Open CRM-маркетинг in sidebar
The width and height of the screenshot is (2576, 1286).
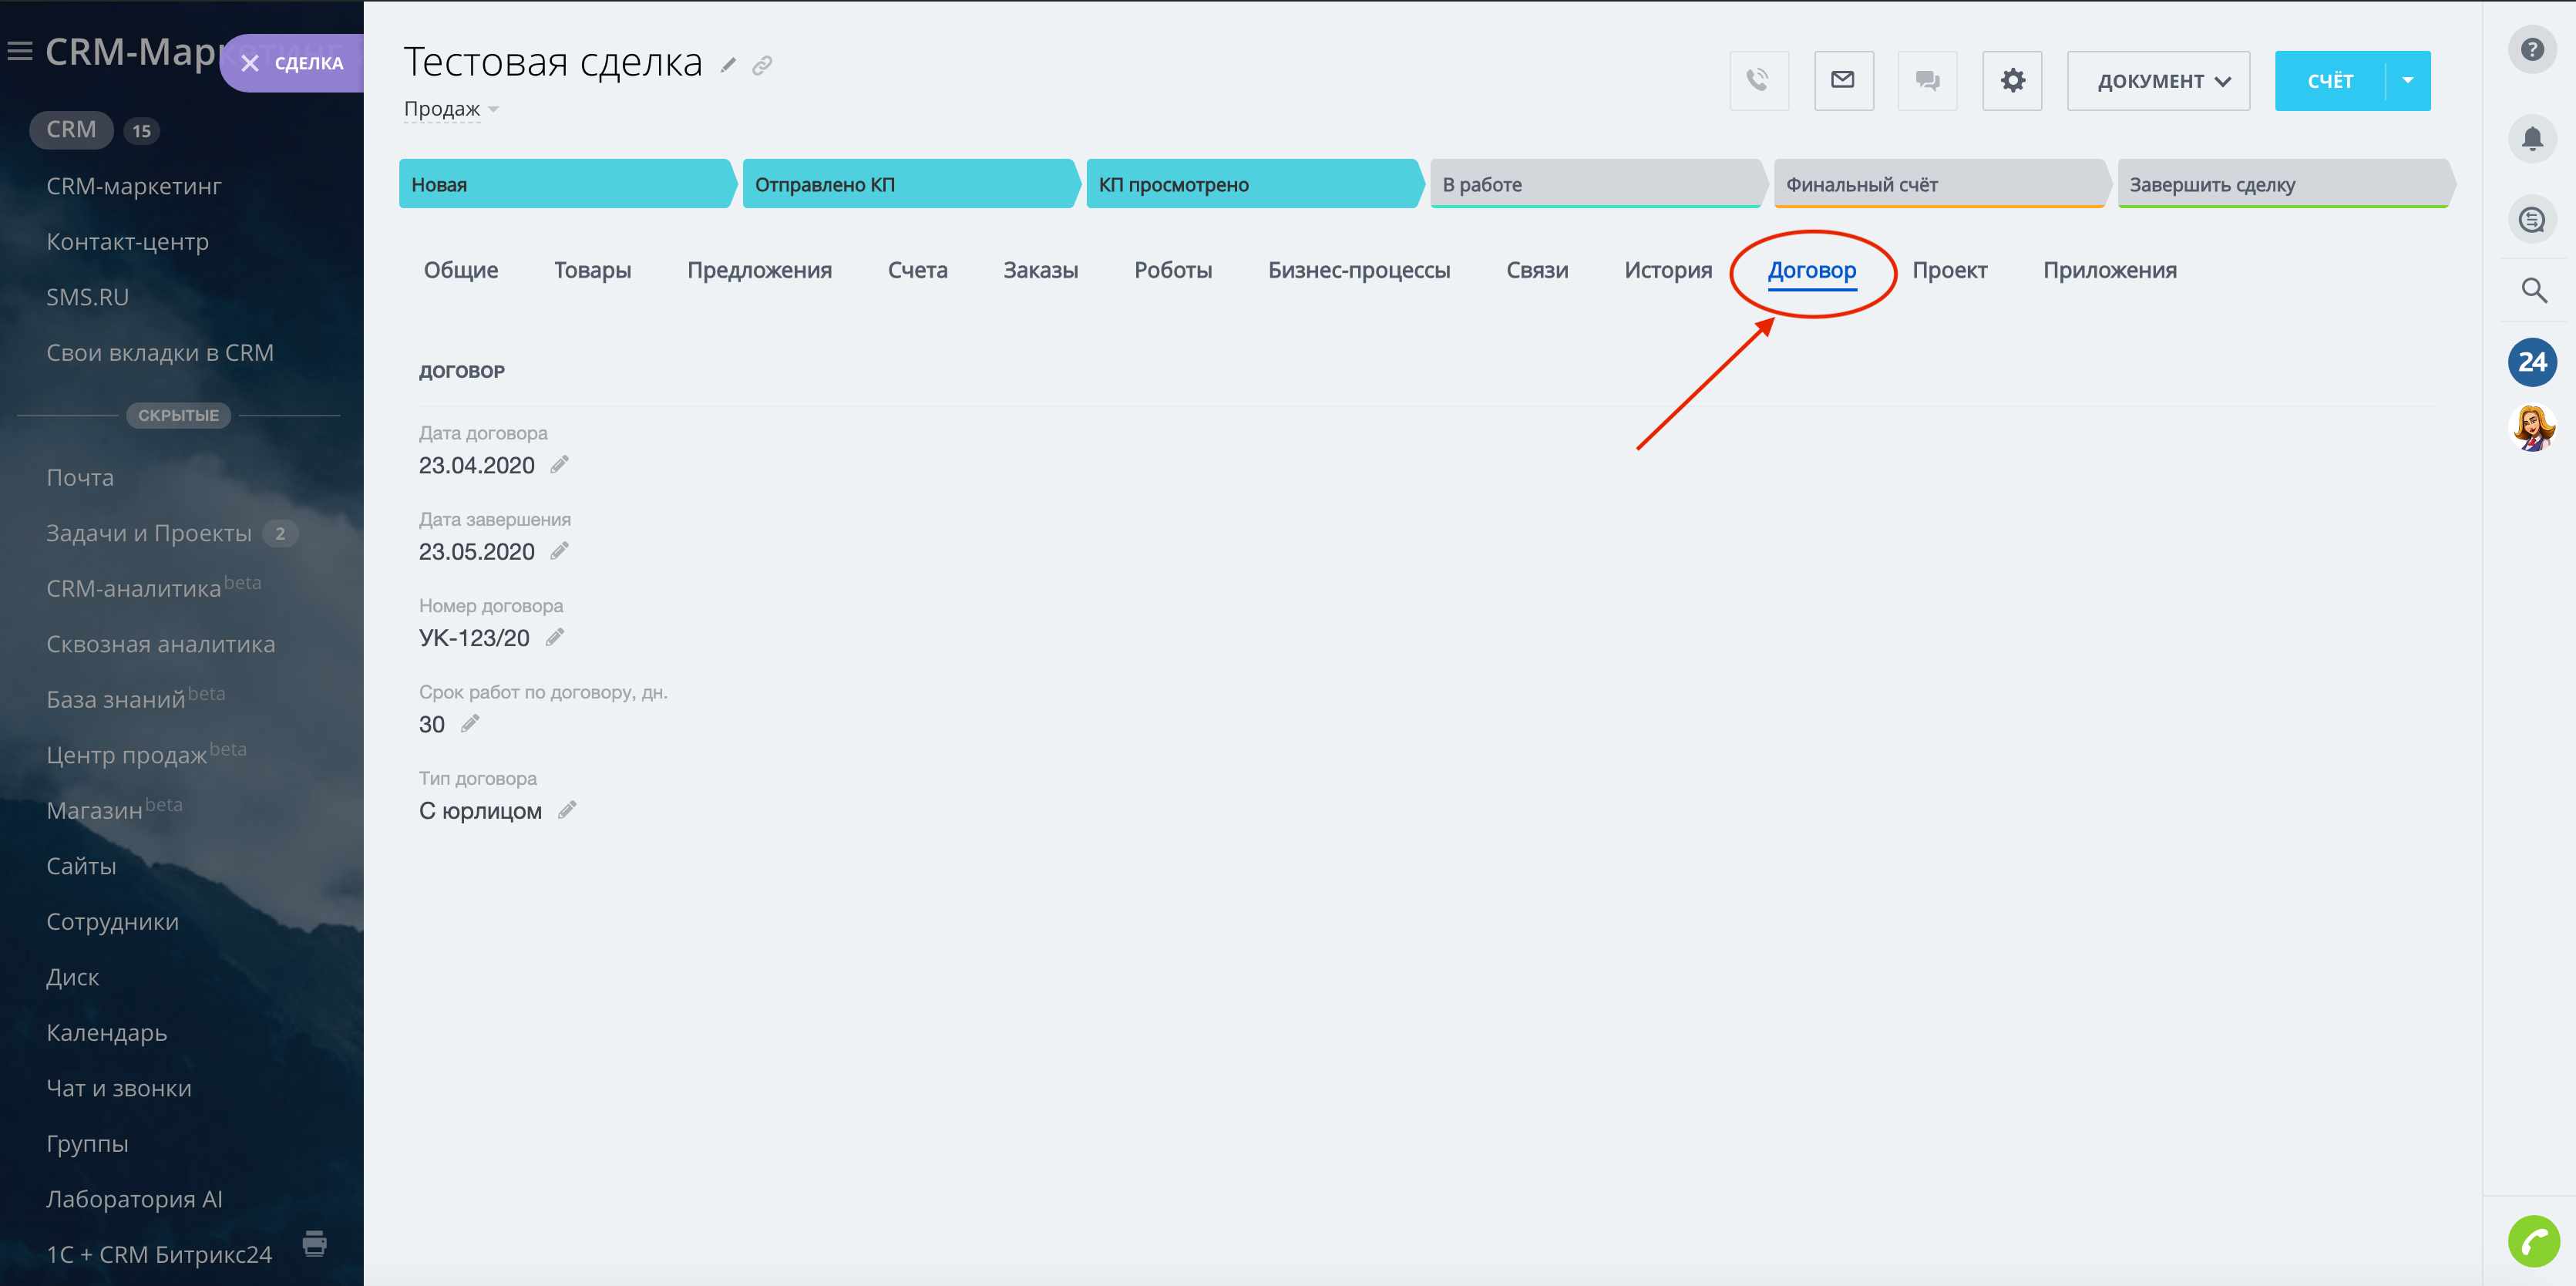(x=134, y=186)
